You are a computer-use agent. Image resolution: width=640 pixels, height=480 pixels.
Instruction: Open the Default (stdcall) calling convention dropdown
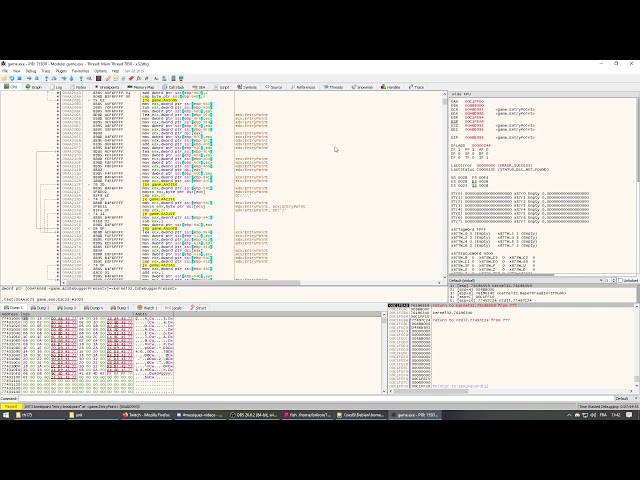click(526, 281)
